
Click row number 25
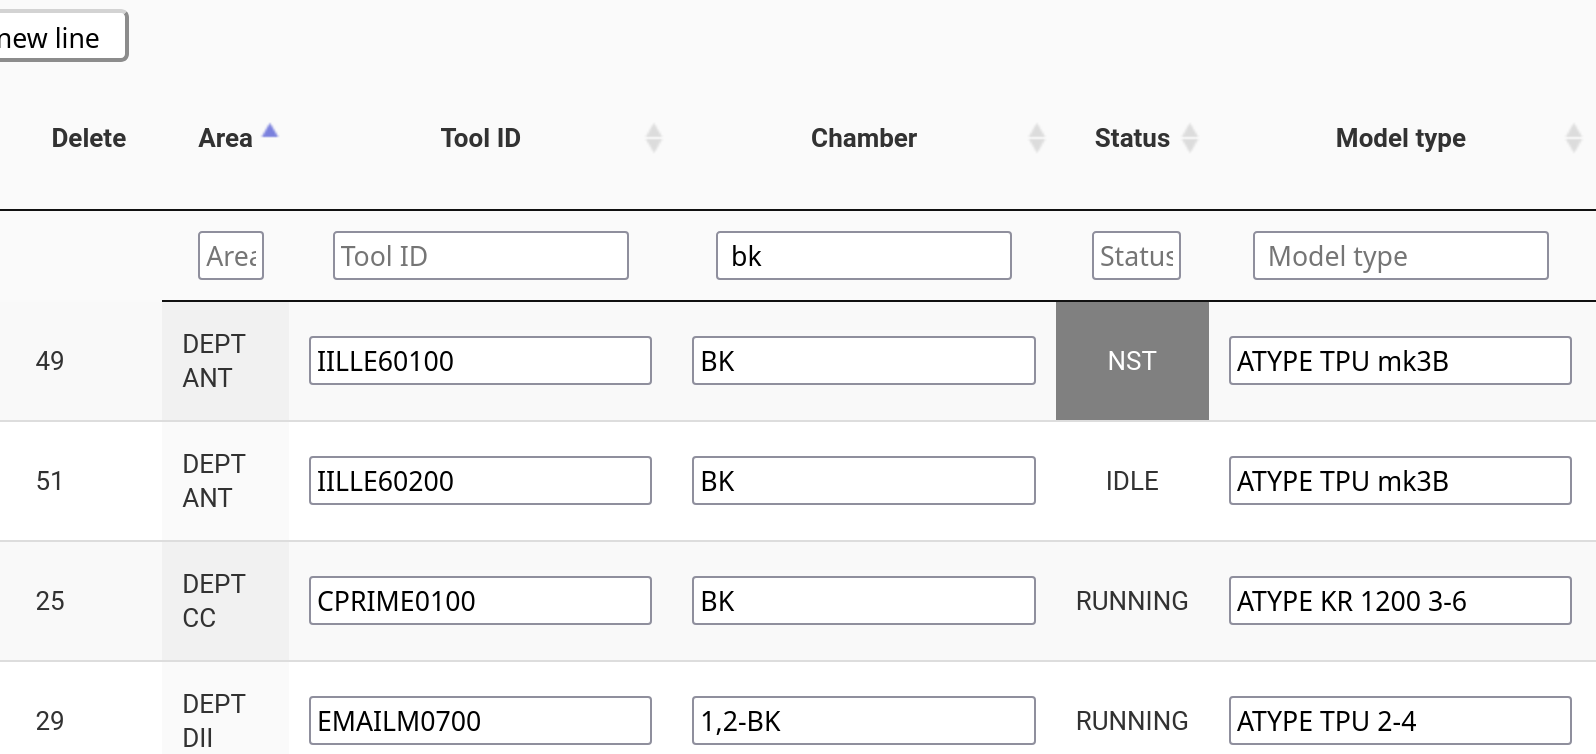tap(50, 601)
